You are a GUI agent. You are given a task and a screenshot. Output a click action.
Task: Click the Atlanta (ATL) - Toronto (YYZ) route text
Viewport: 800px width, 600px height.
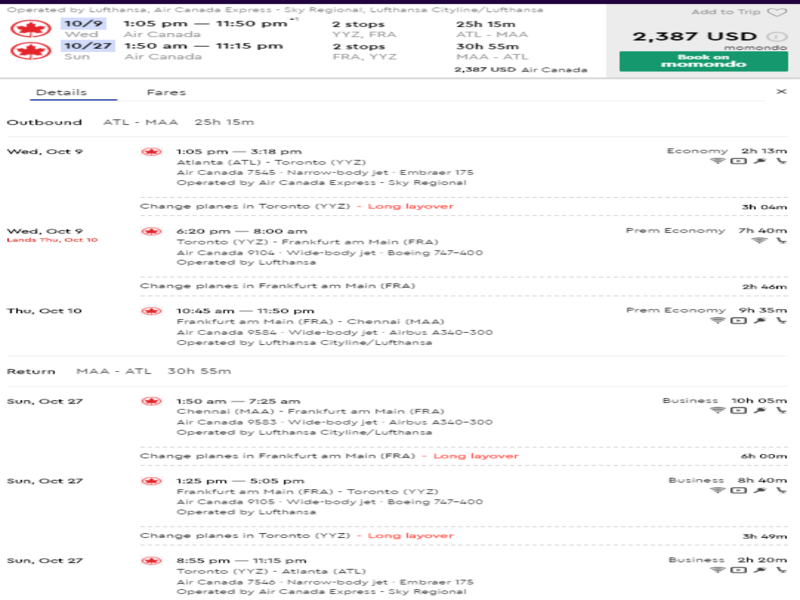[x=271, y=162]
